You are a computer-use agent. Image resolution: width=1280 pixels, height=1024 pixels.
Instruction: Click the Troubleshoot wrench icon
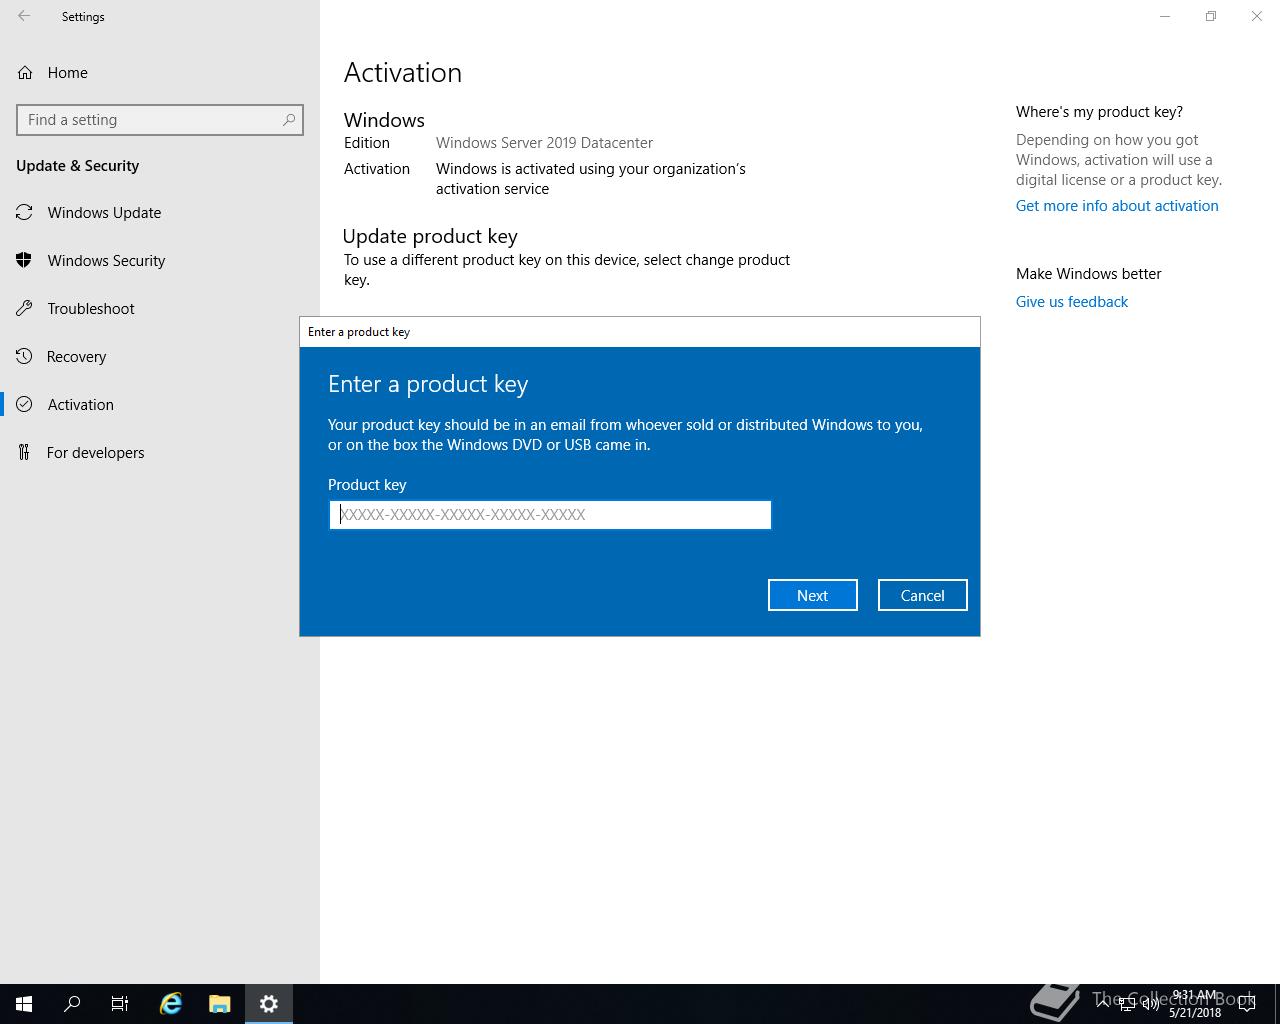coord(24,308)
